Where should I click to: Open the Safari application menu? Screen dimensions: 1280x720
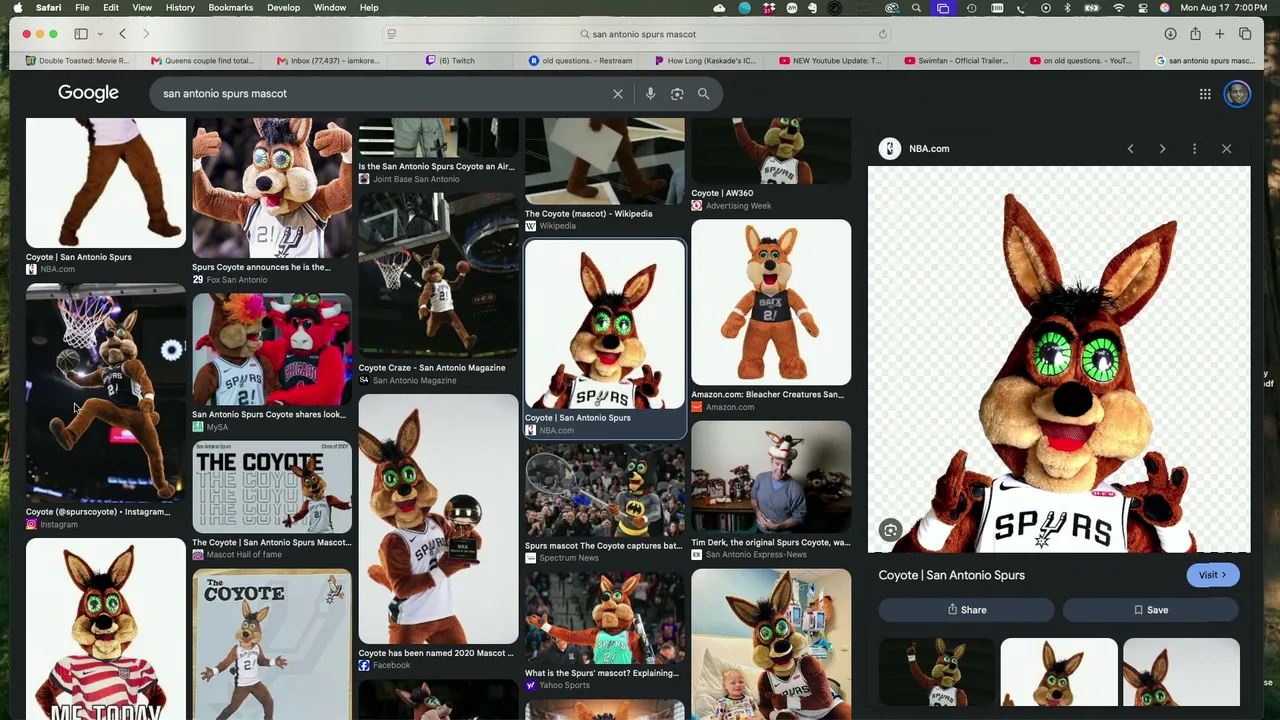(48, 8)
